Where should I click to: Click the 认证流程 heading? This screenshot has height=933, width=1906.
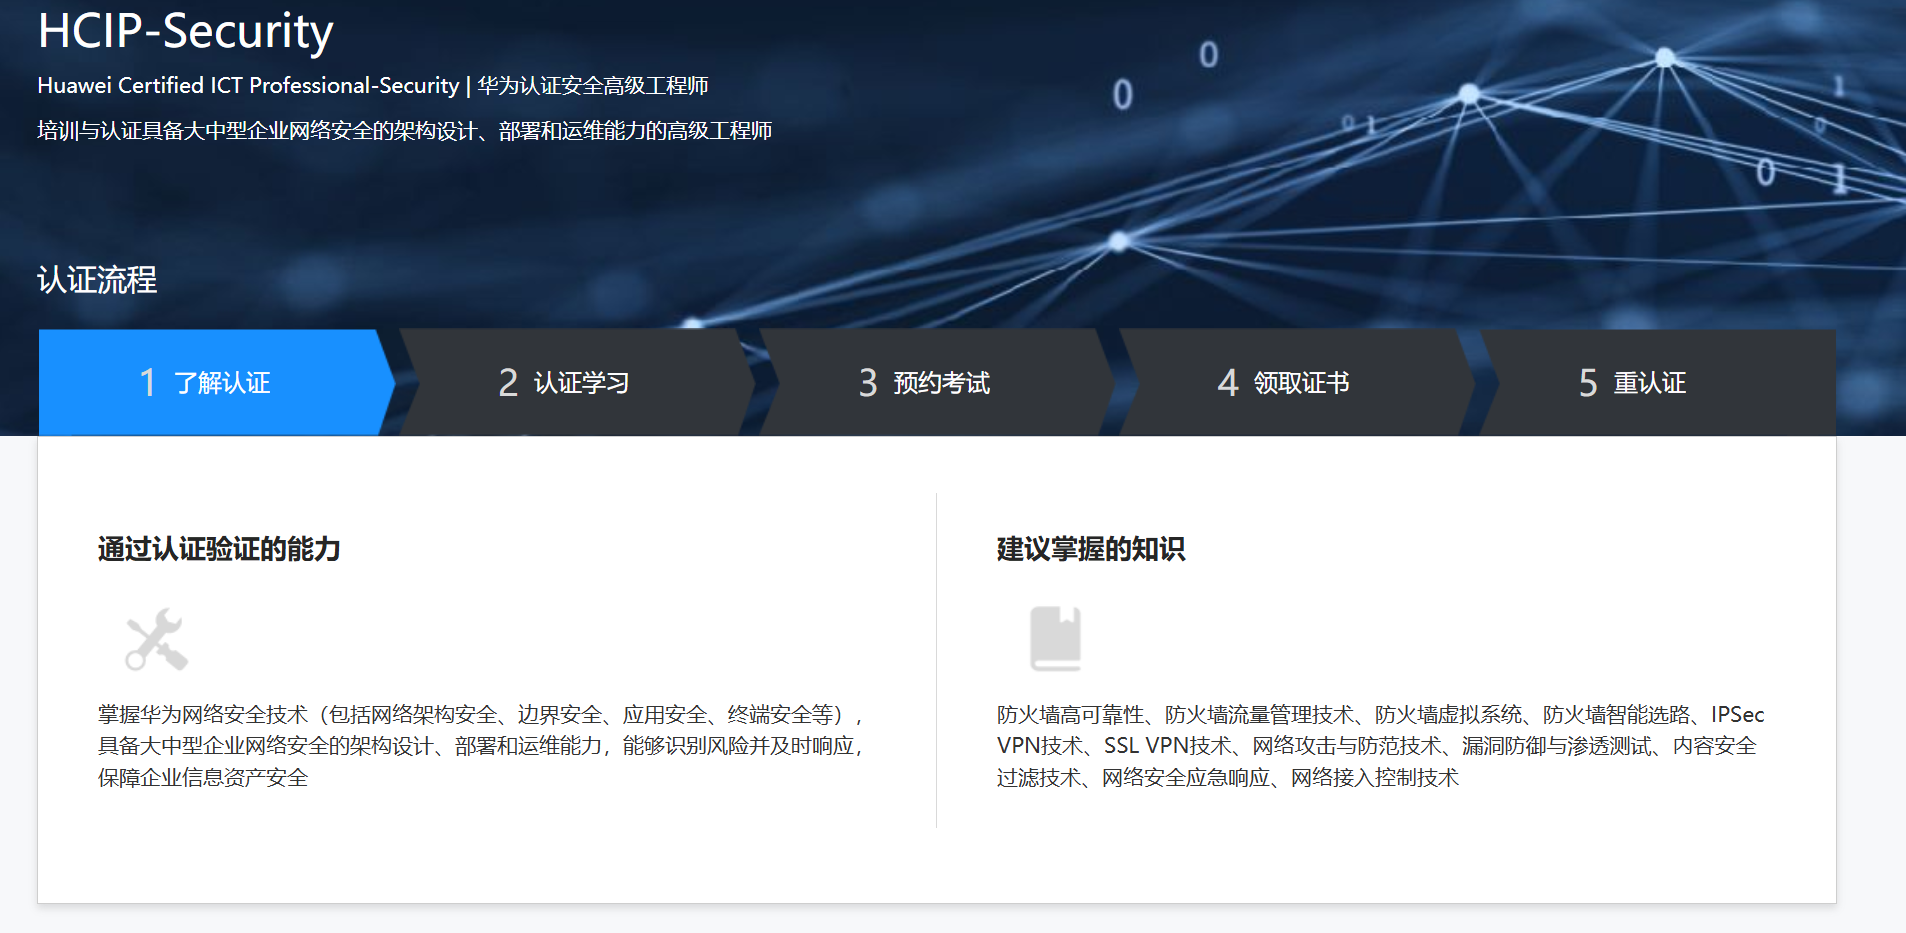pyautogui.click(x=97, y=280)
